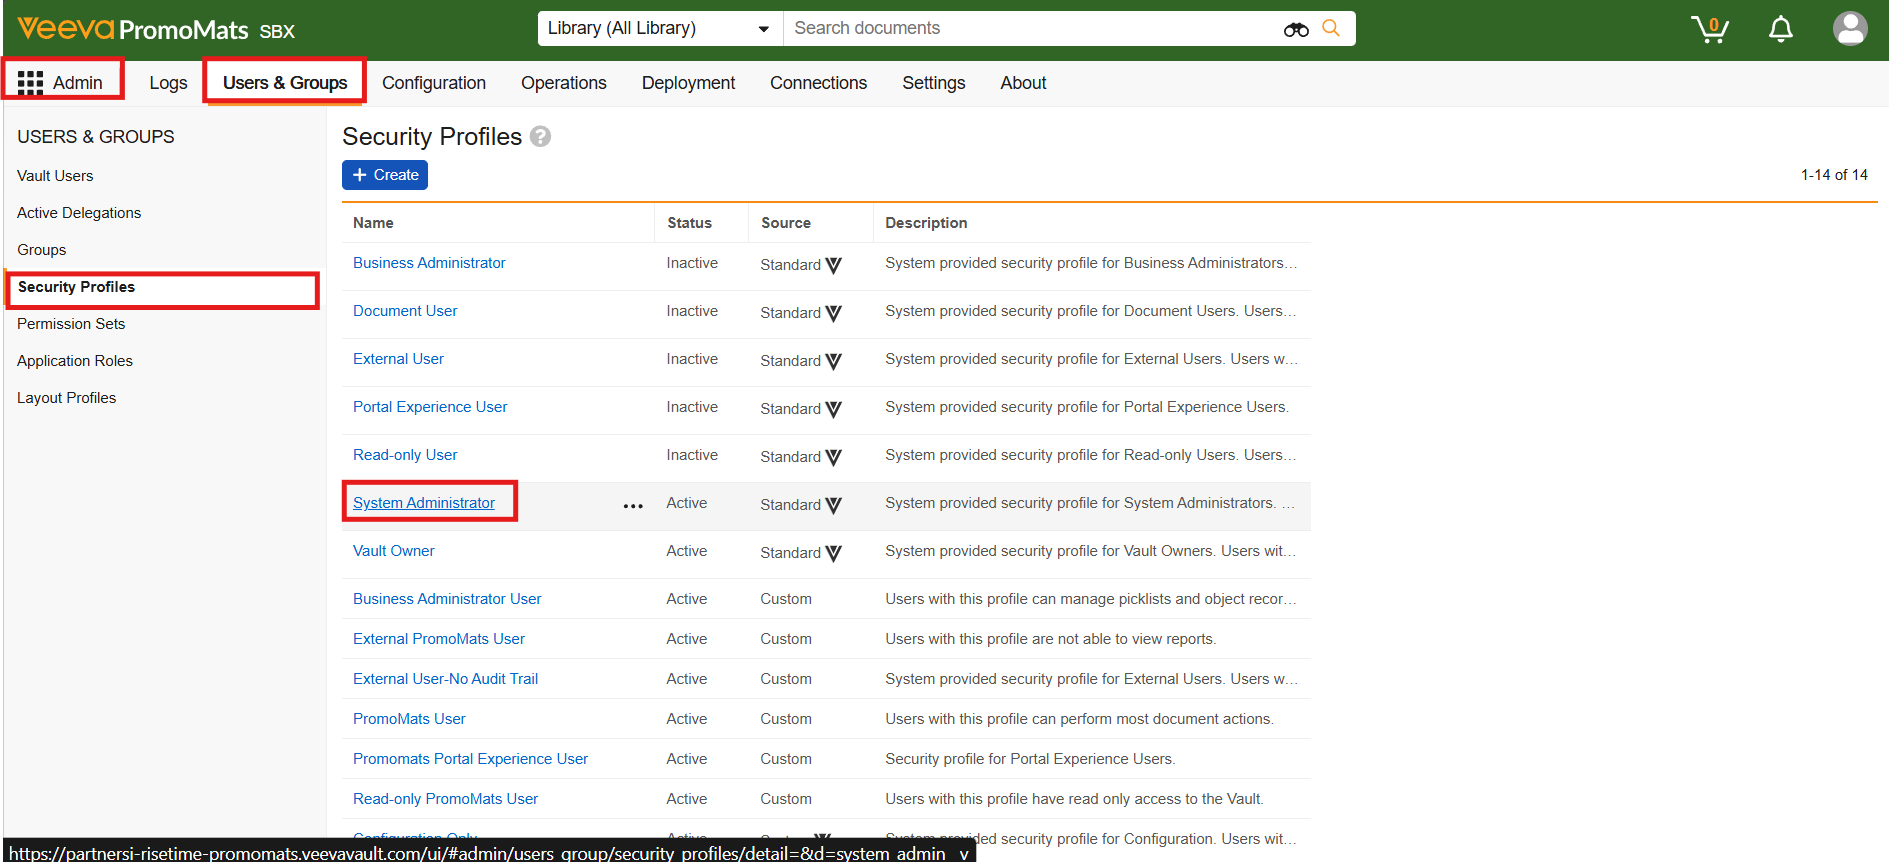Click Veeva standard icon in Portal Experience User row
The image size is (1889, 862).
point(833,409)
